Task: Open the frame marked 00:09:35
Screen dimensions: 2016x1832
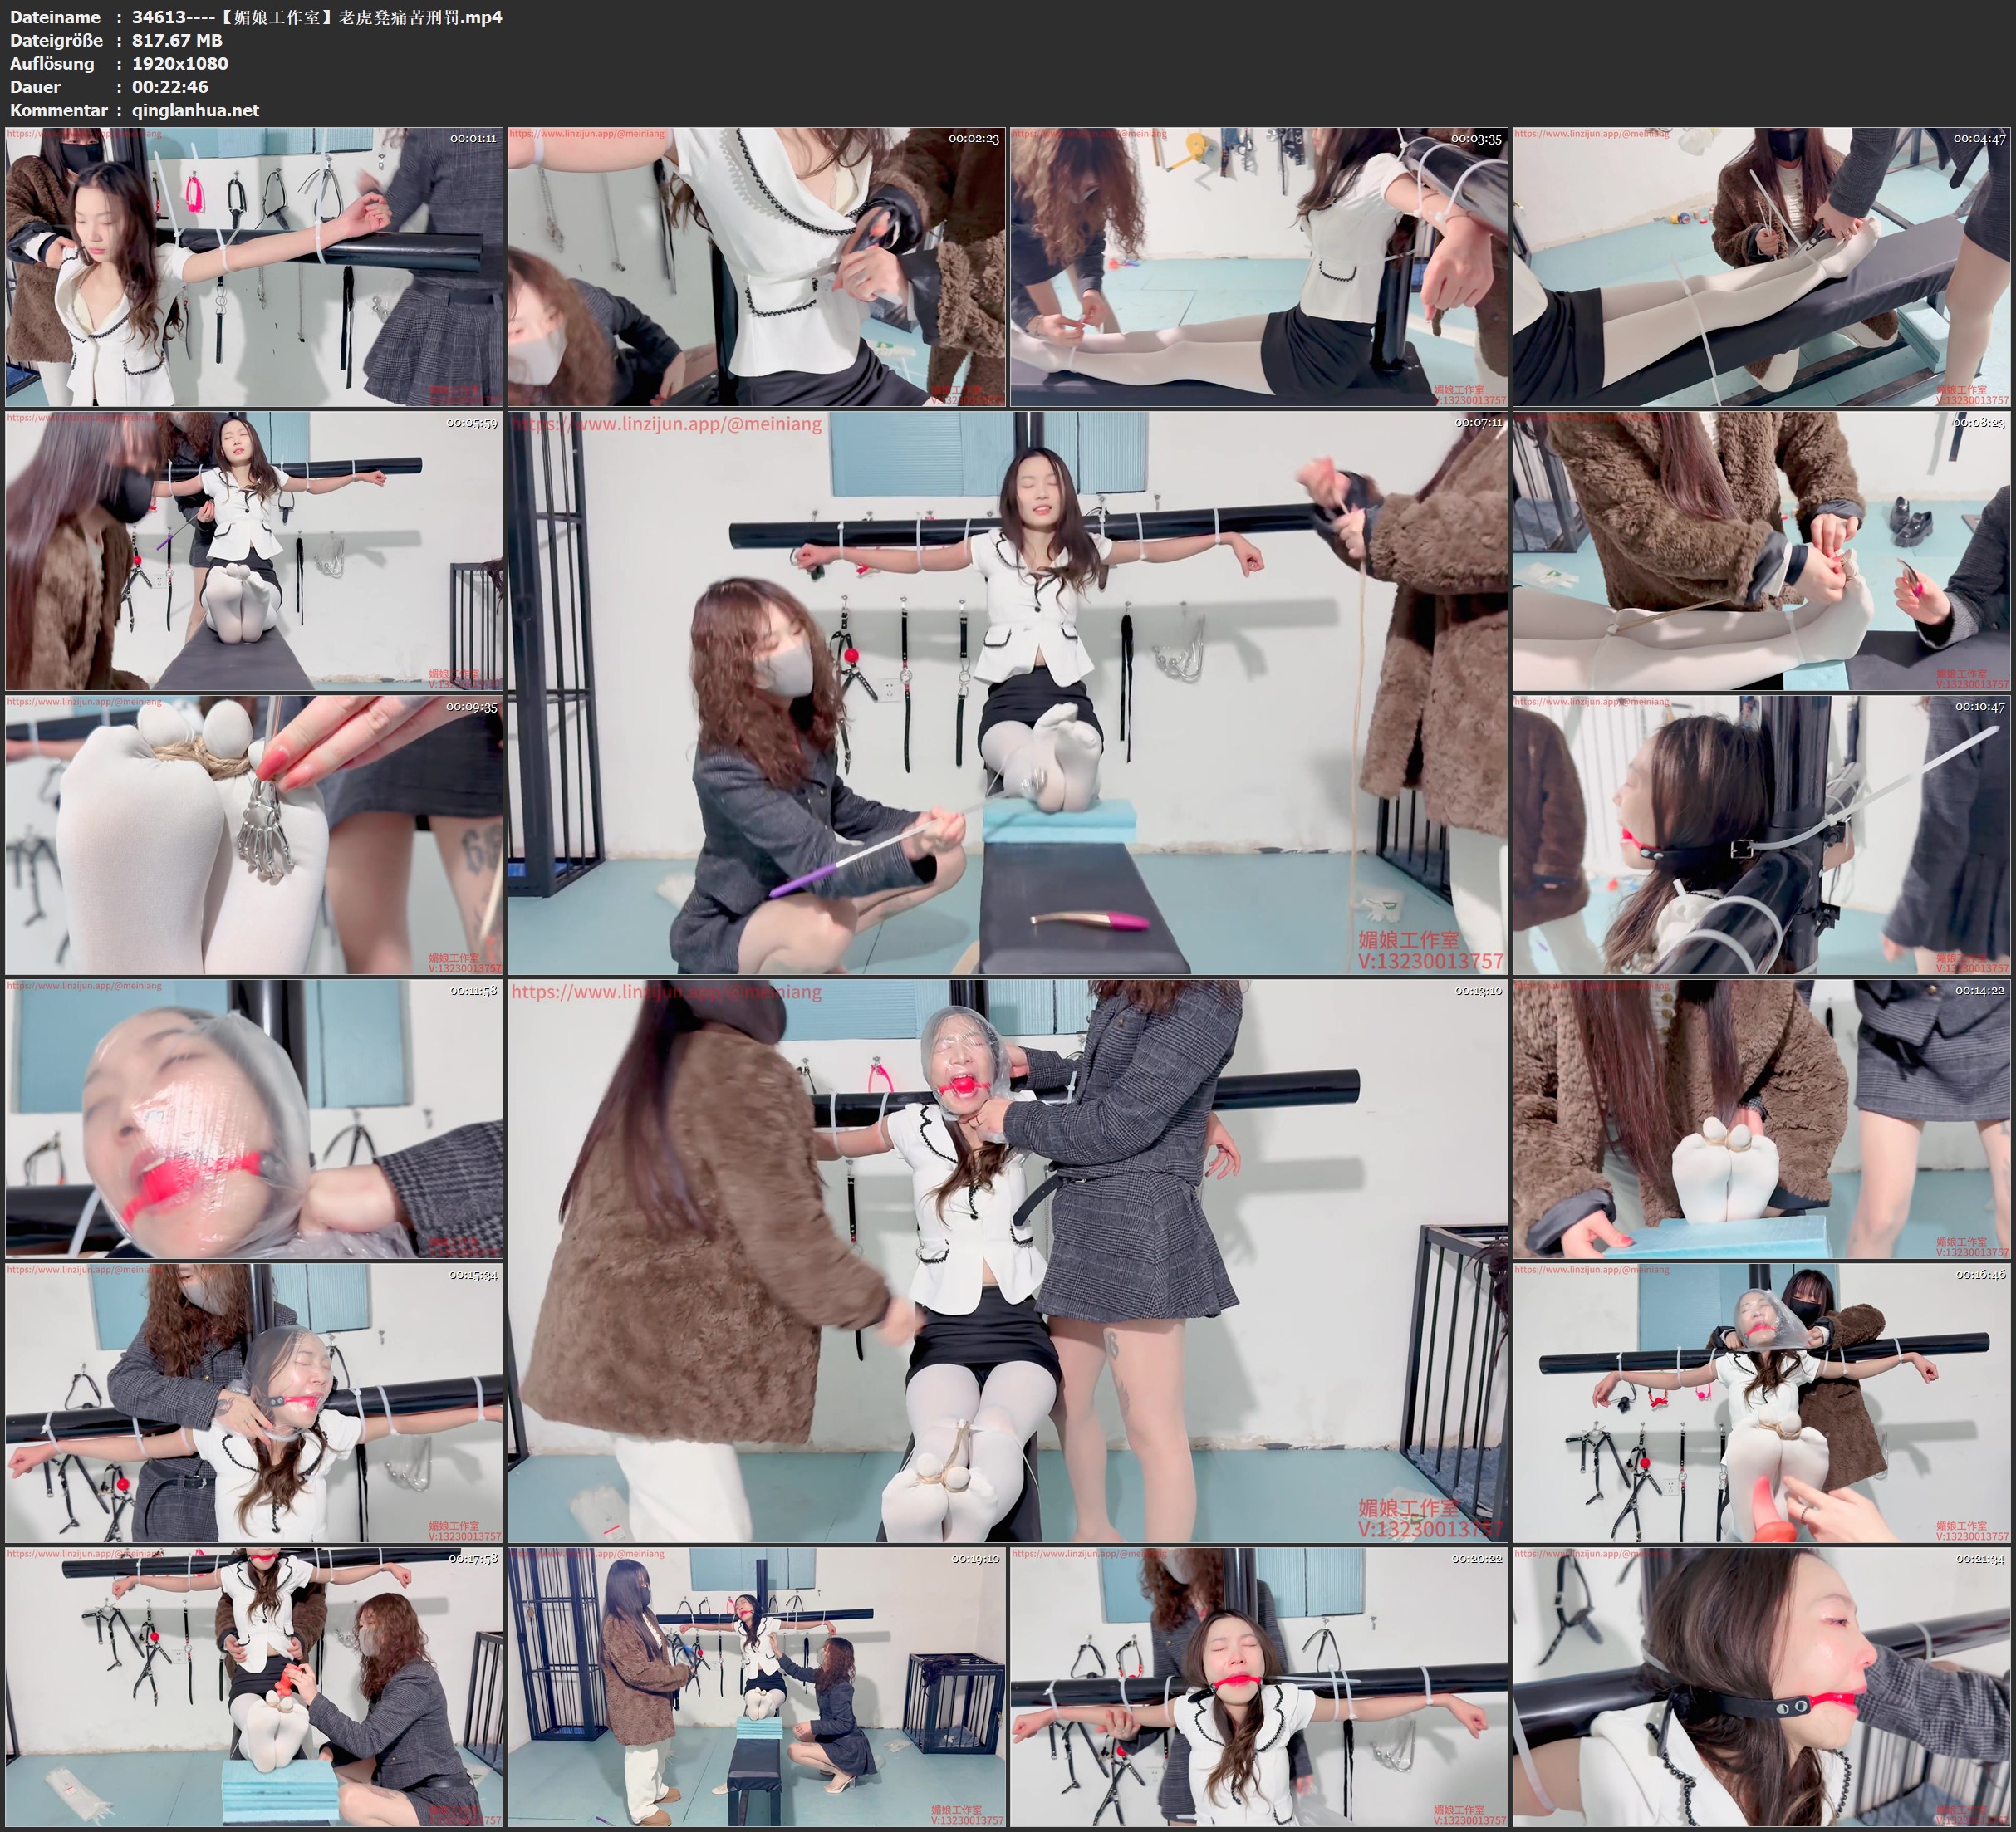Action: coord(254,834)
